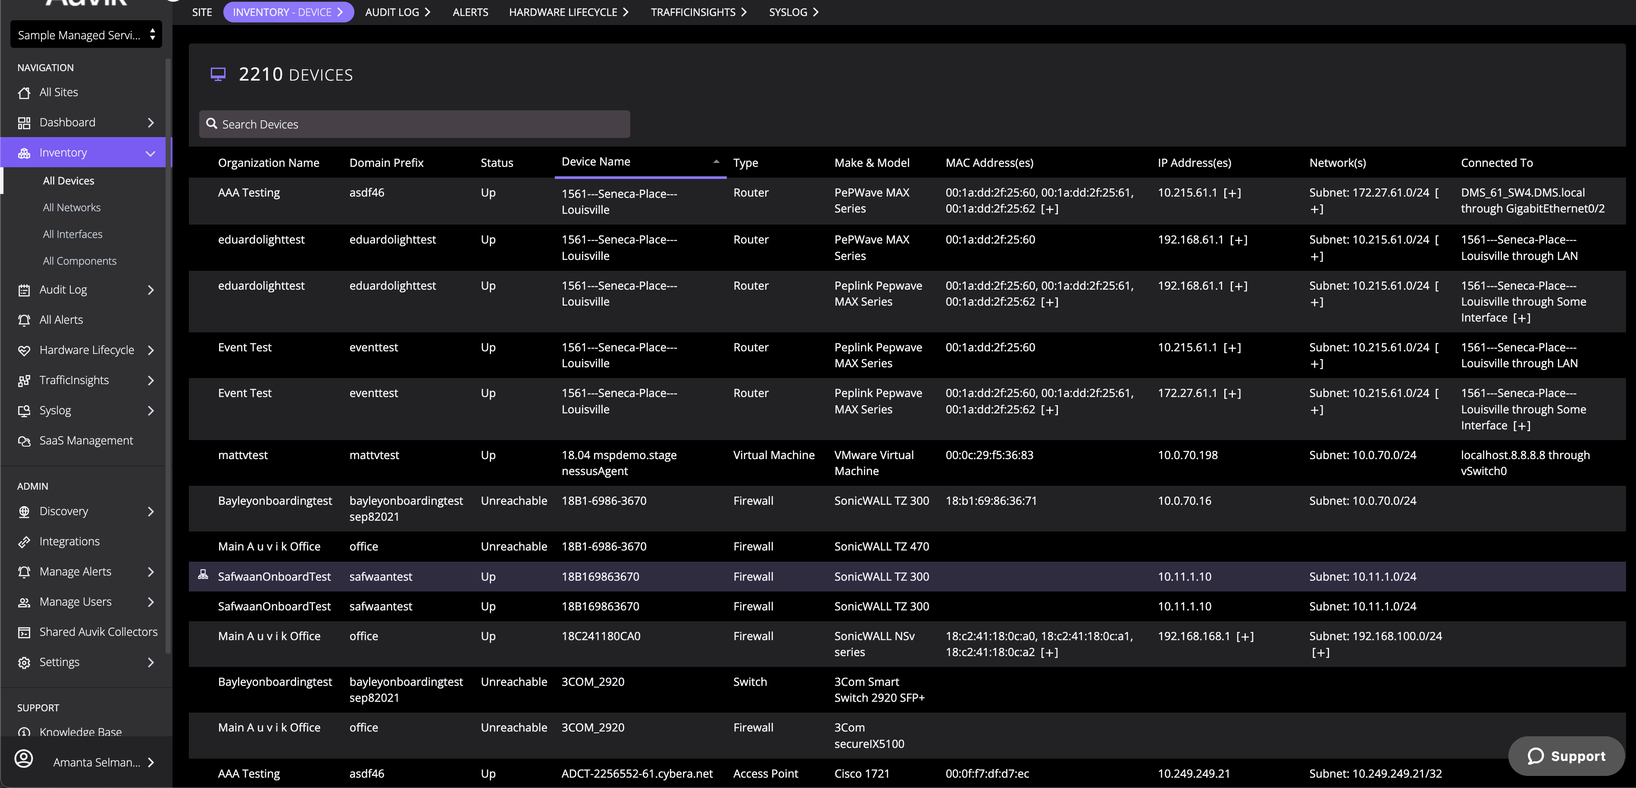Screen dimensions: 1636x788
Task: Sort by the Status column header
Action: point(497,163)
